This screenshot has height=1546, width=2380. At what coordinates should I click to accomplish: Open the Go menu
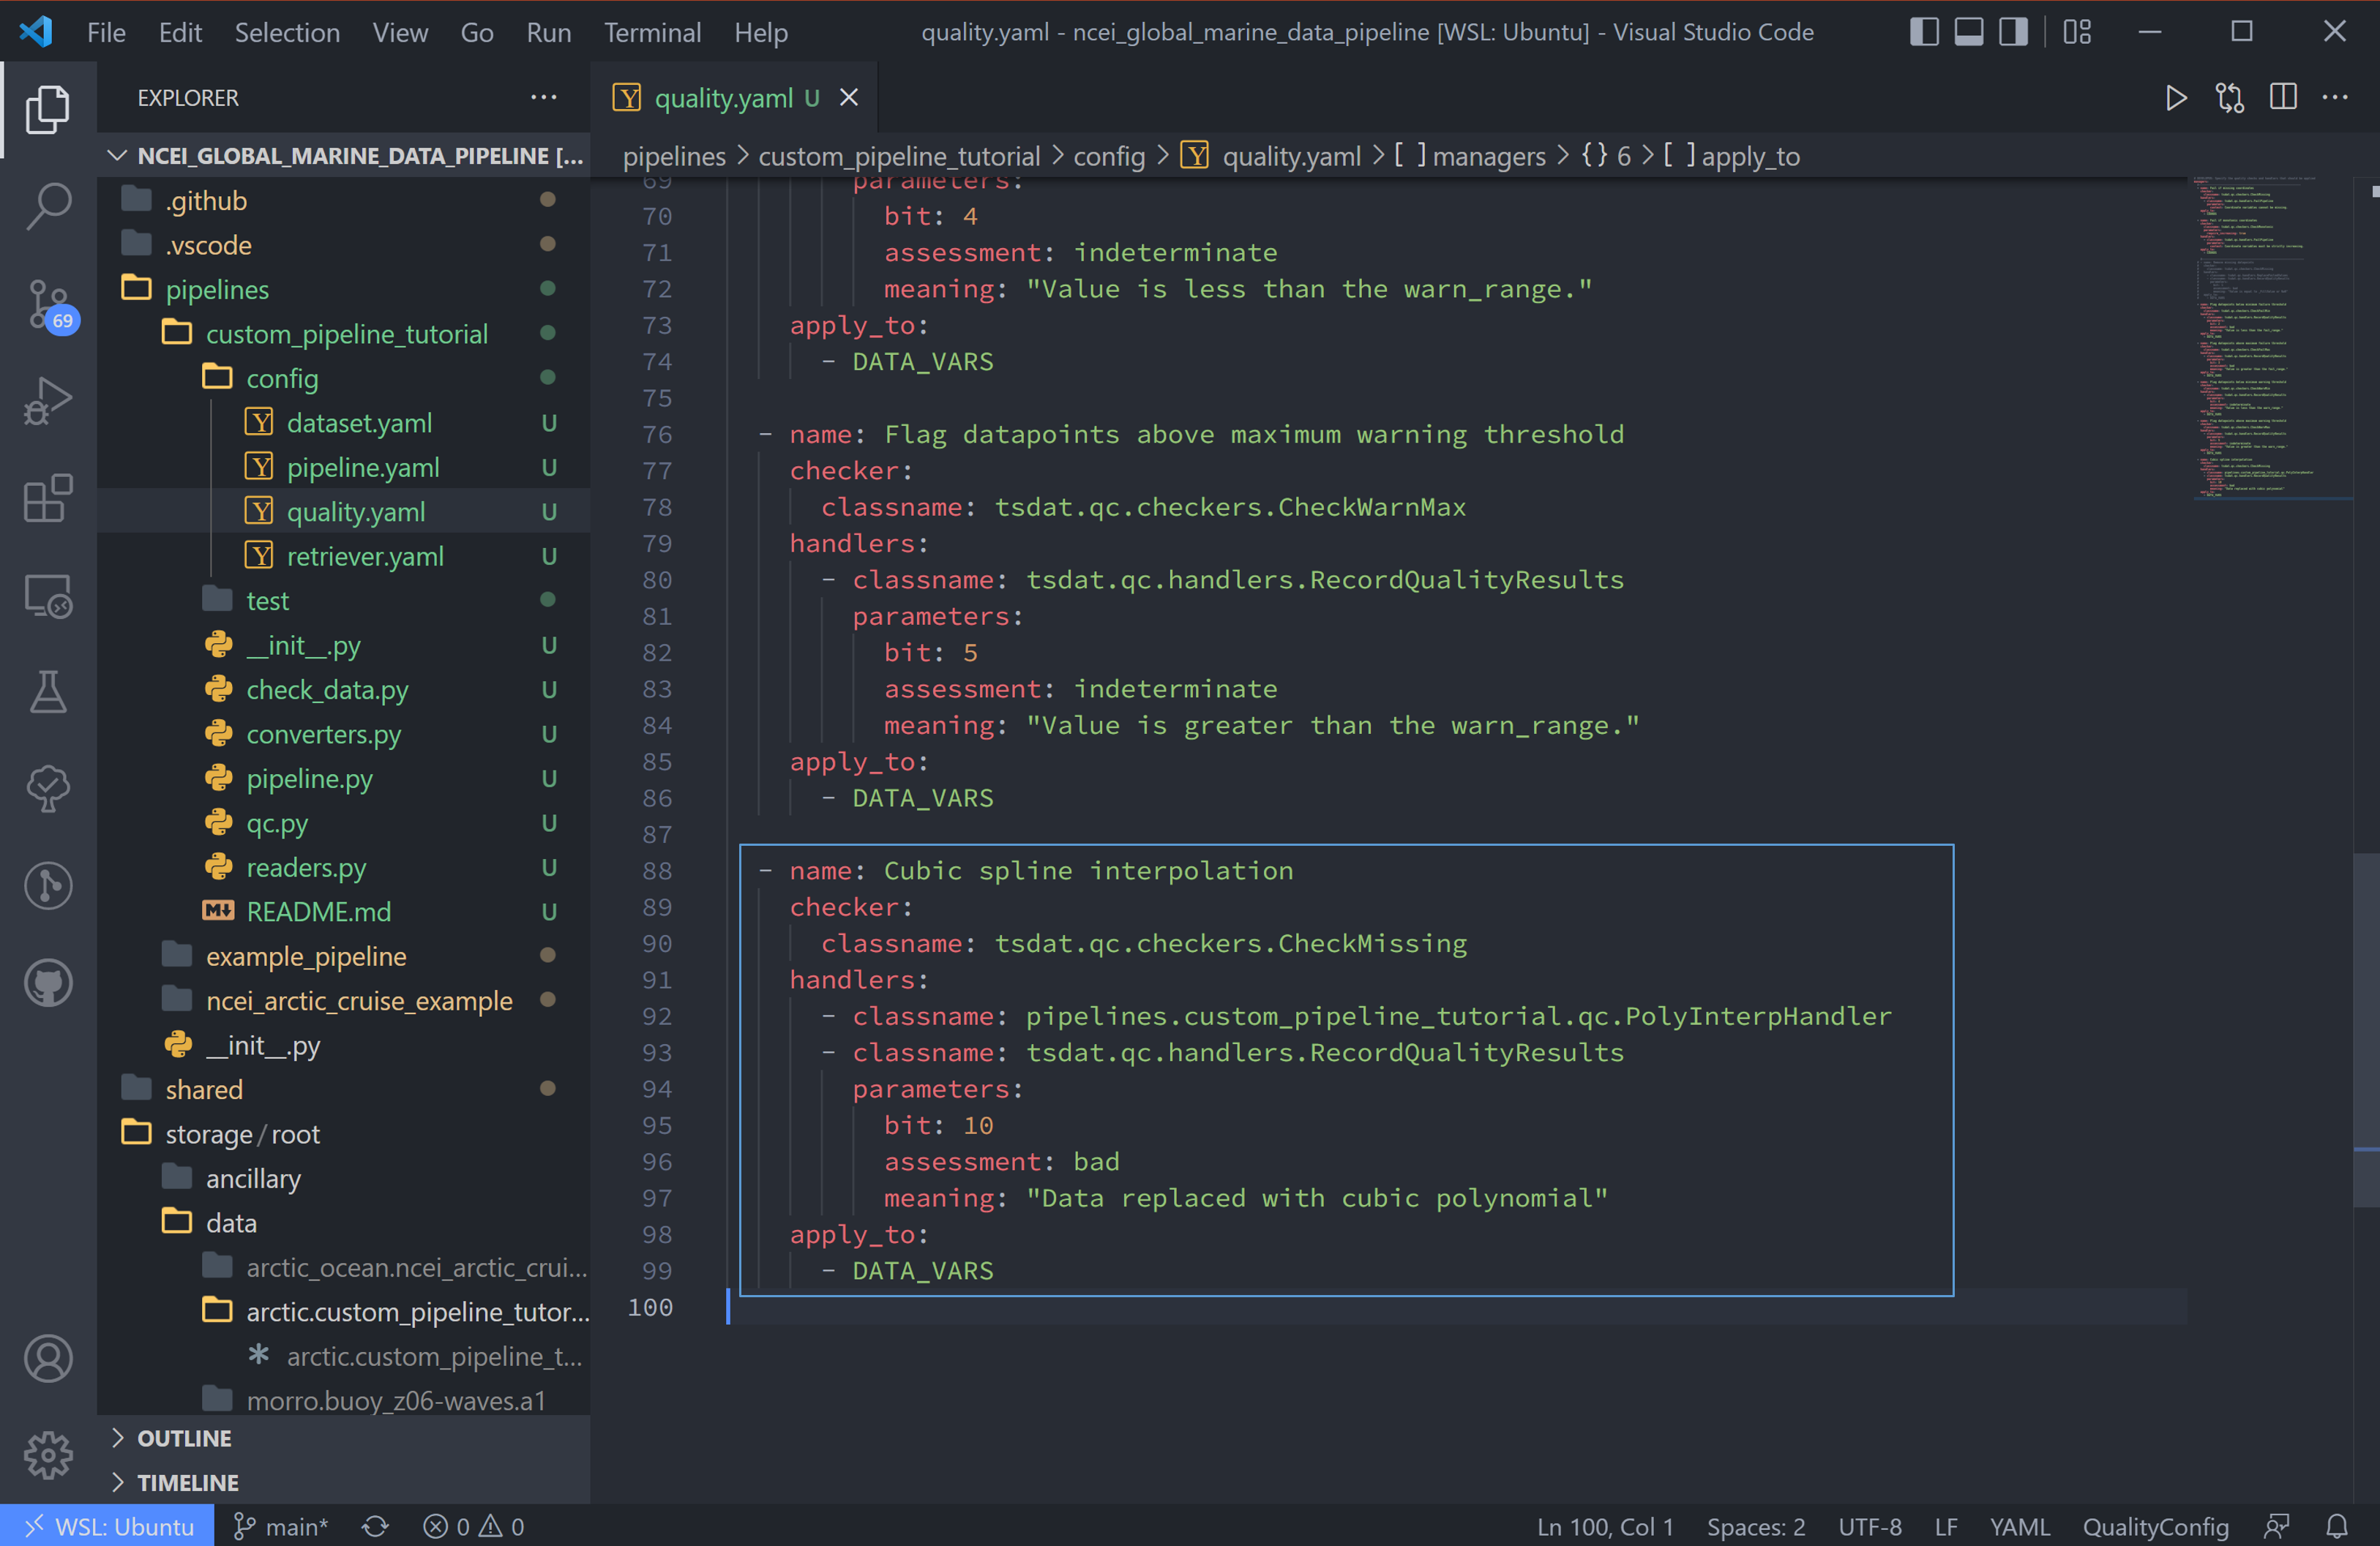[477, 32]
